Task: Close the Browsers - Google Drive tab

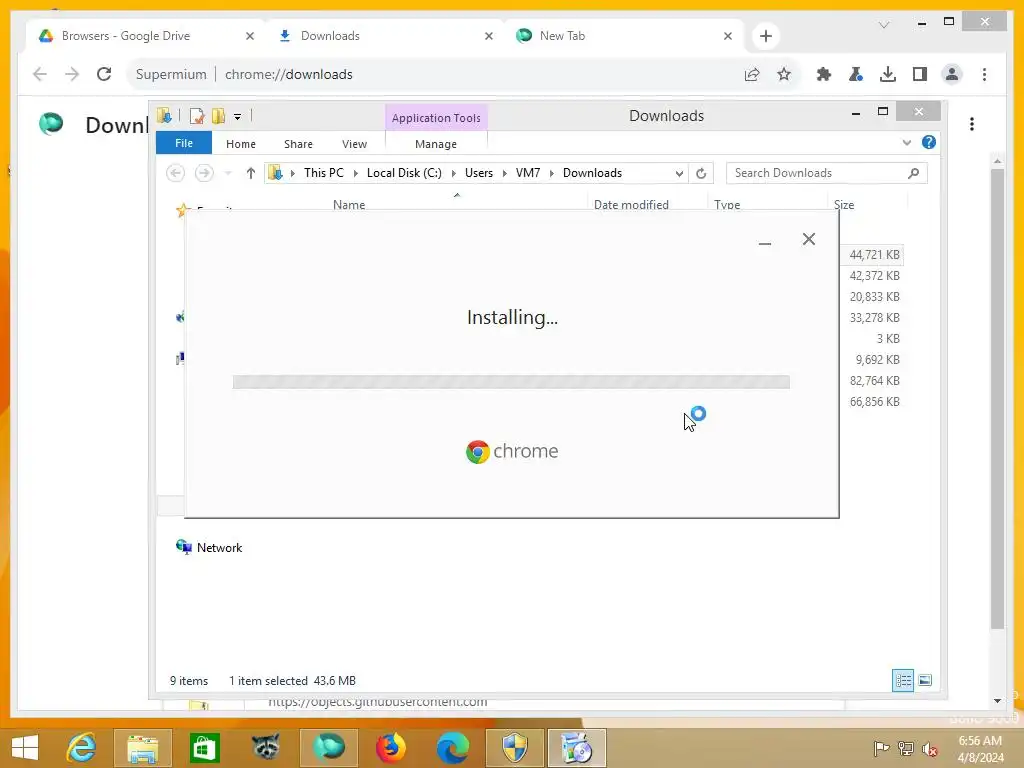Action: pos(249,36)
